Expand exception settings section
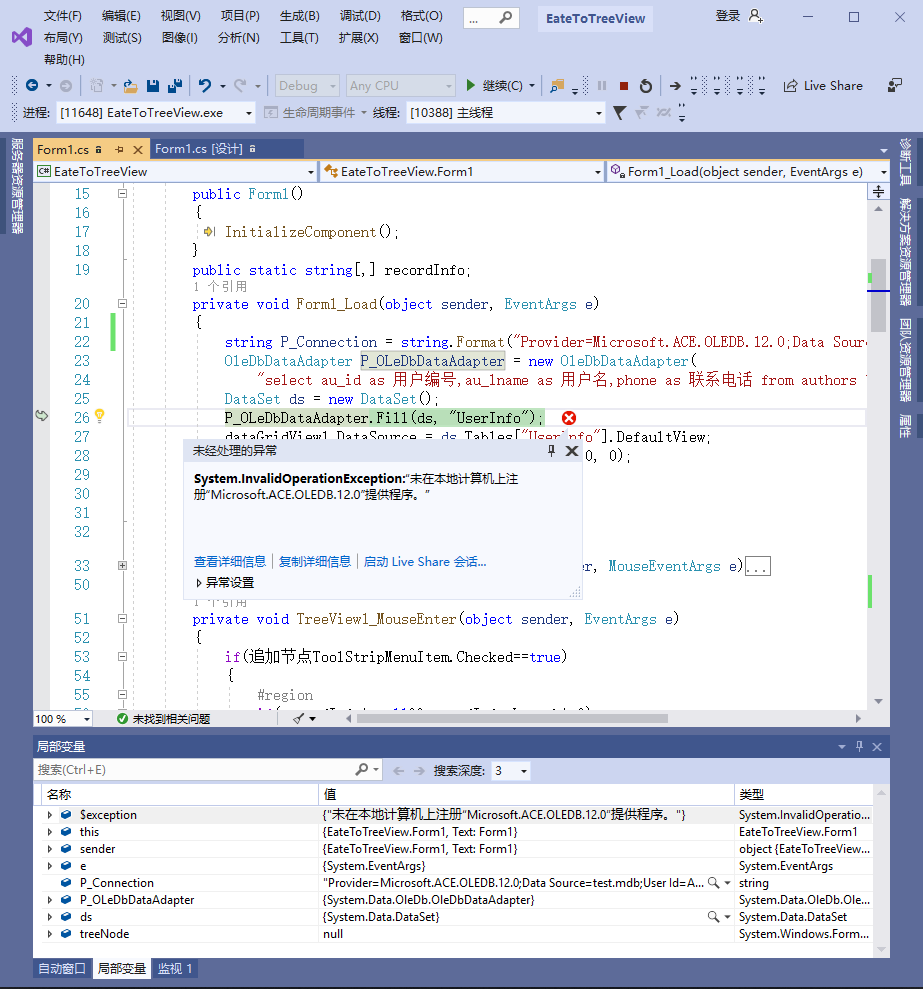Image resolution: width=923 pixels, height=989 pixels. [199, 583]
